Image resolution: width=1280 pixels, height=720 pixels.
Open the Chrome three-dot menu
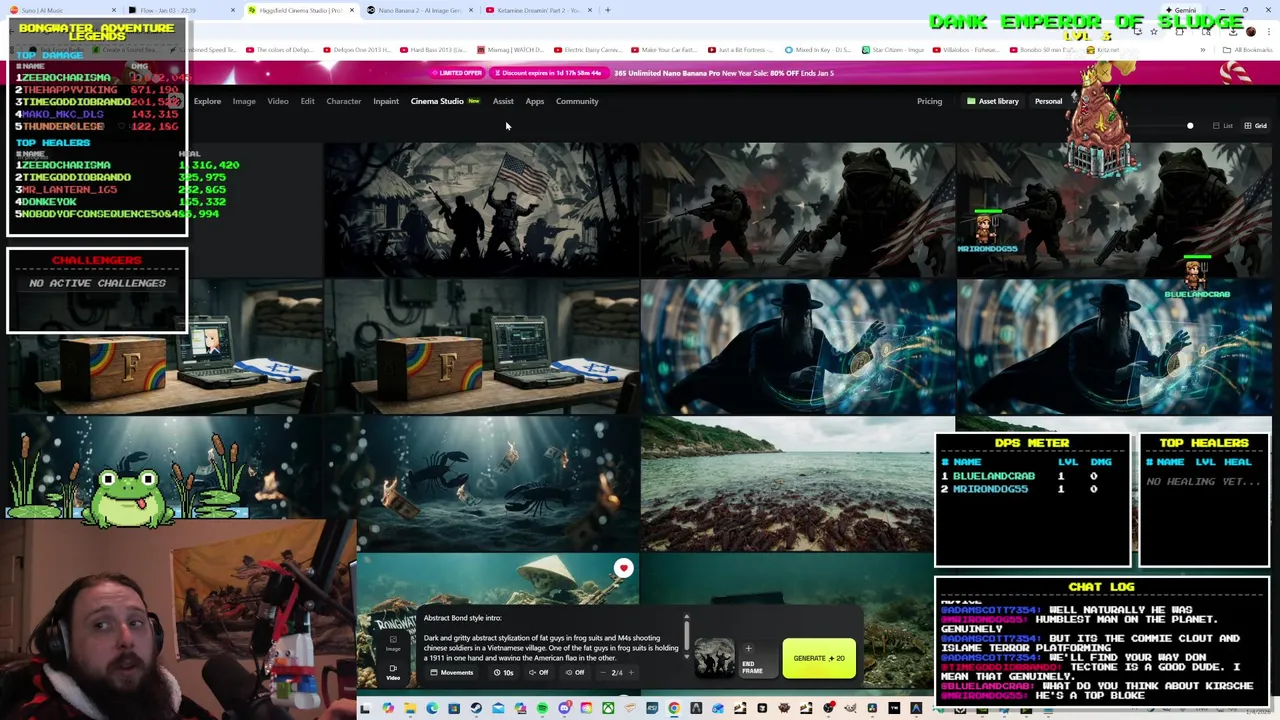(x=1268, y=31)
